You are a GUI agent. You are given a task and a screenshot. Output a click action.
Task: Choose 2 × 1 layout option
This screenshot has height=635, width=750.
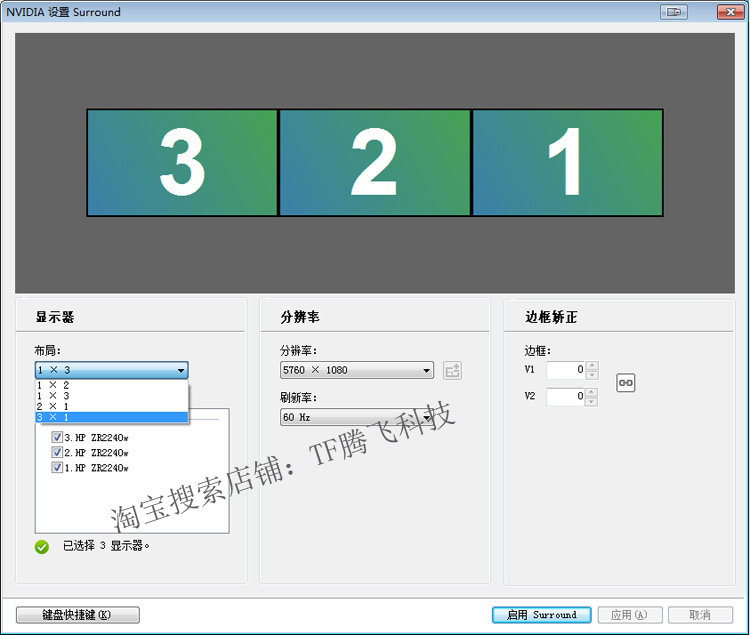[111, 406]
